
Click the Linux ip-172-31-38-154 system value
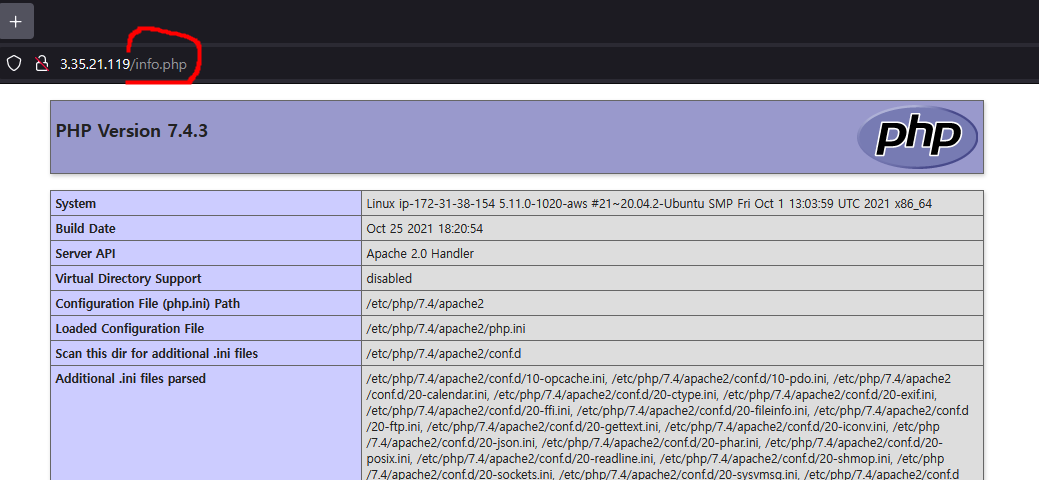pyautogui.click(x=649, y=204)
